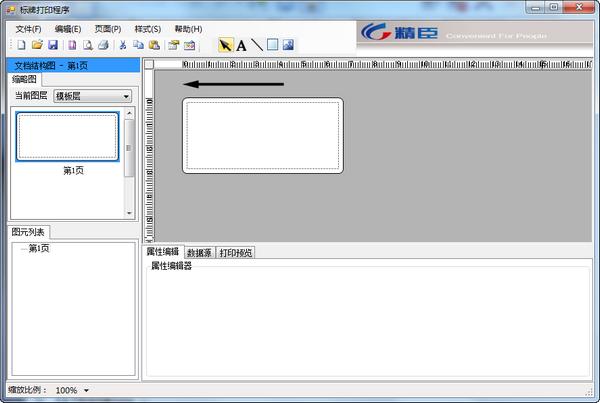Click the Open folder icon

37,45
